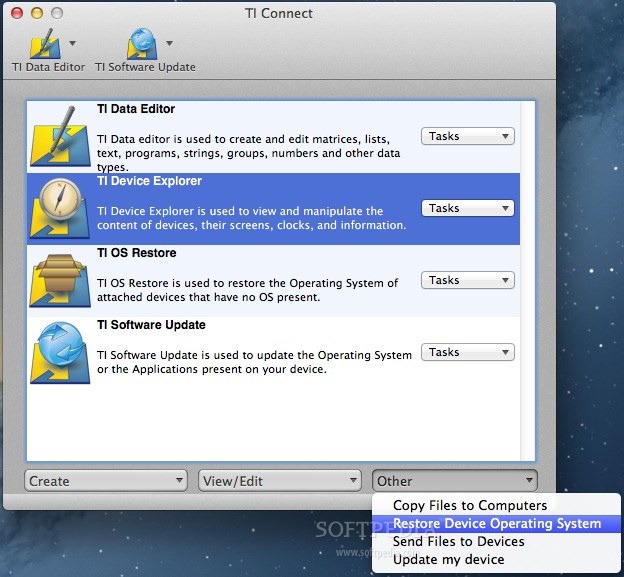Open Tasks dropdown for TI OS Restore

point(468,280)
